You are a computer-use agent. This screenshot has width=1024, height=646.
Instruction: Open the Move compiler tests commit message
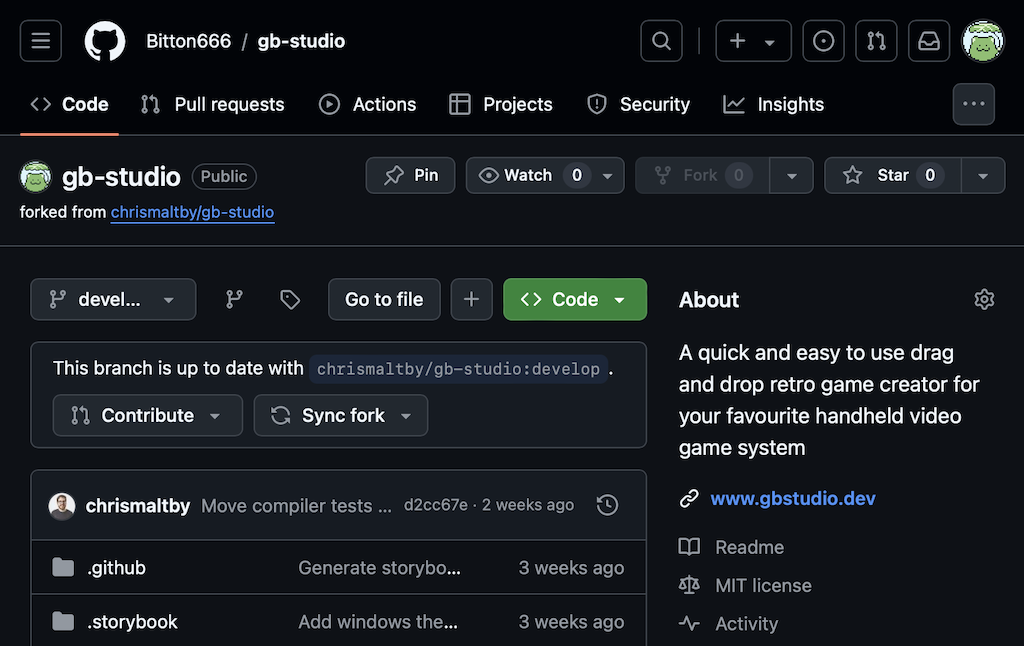(296, 506)
